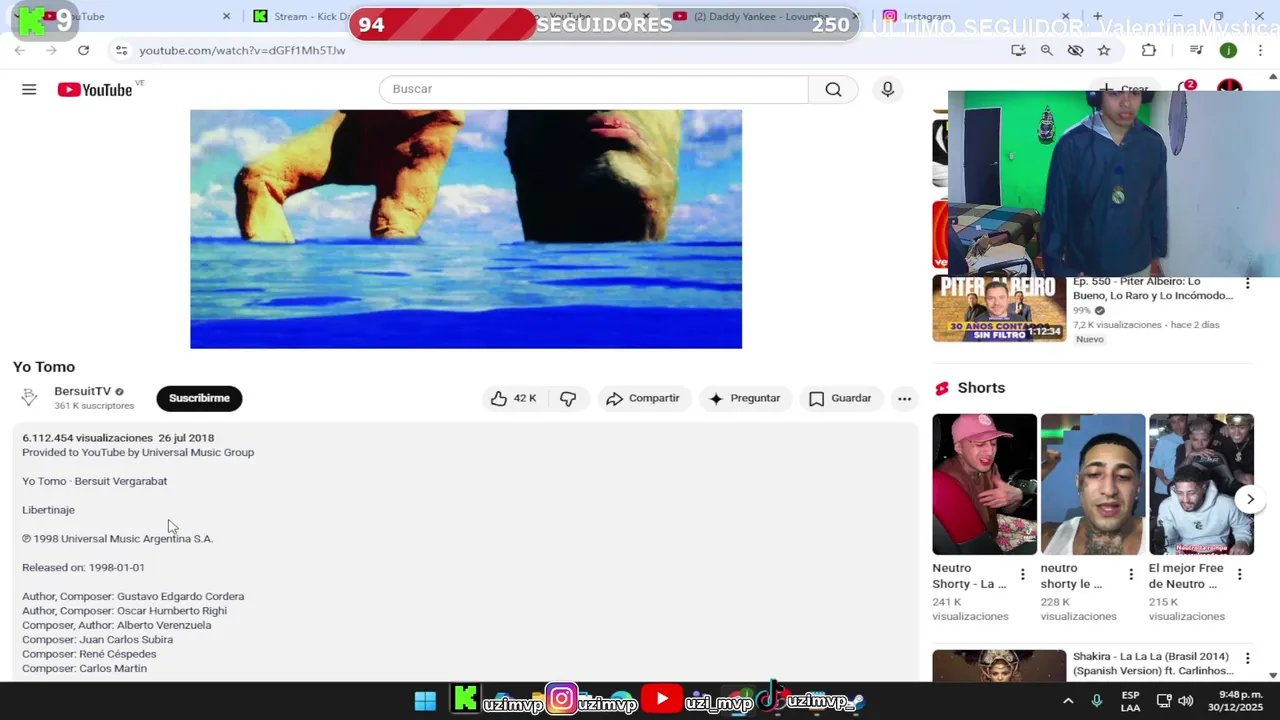
Task: Open the Chrome three-dot menu
Action: tap(1261, 50)
